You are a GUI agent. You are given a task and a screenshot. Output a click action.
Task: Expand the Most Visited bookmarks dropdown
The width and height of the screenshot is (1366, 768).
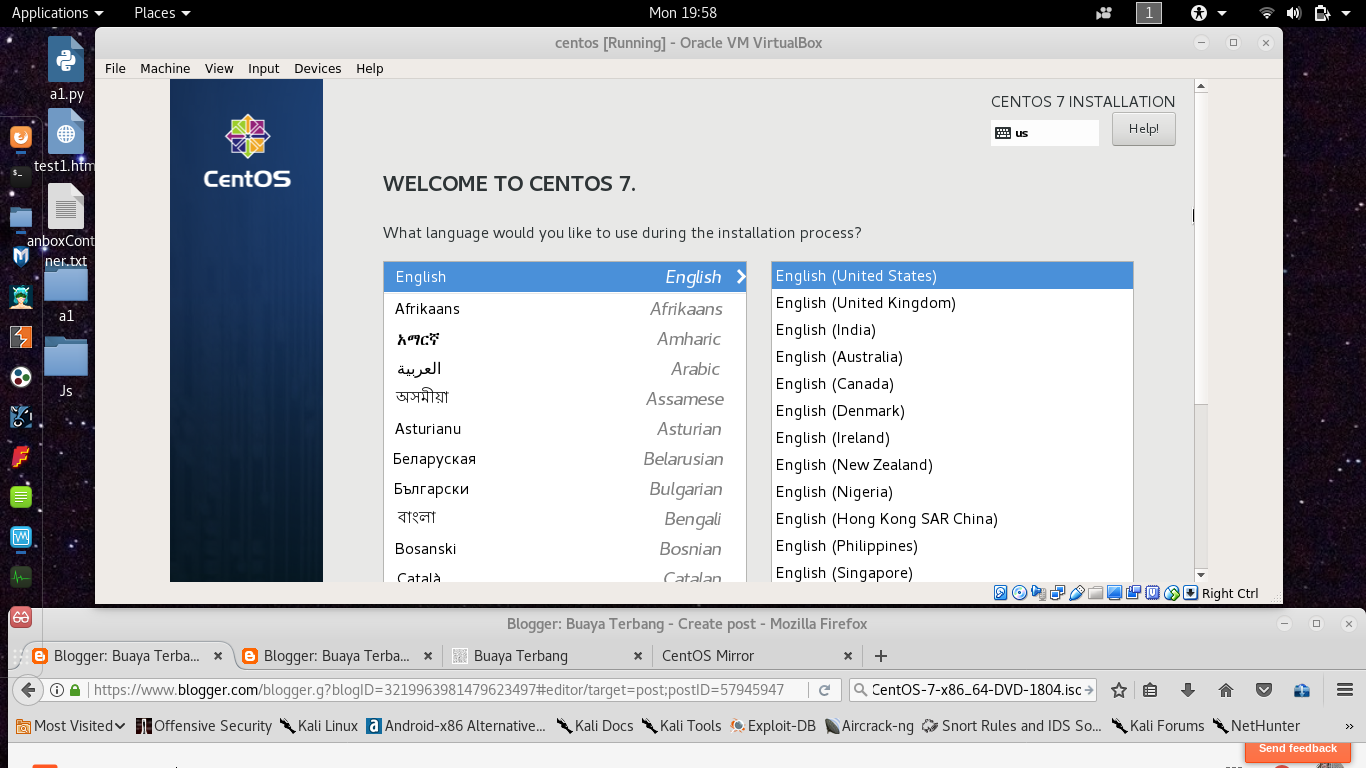click(71, 726)
